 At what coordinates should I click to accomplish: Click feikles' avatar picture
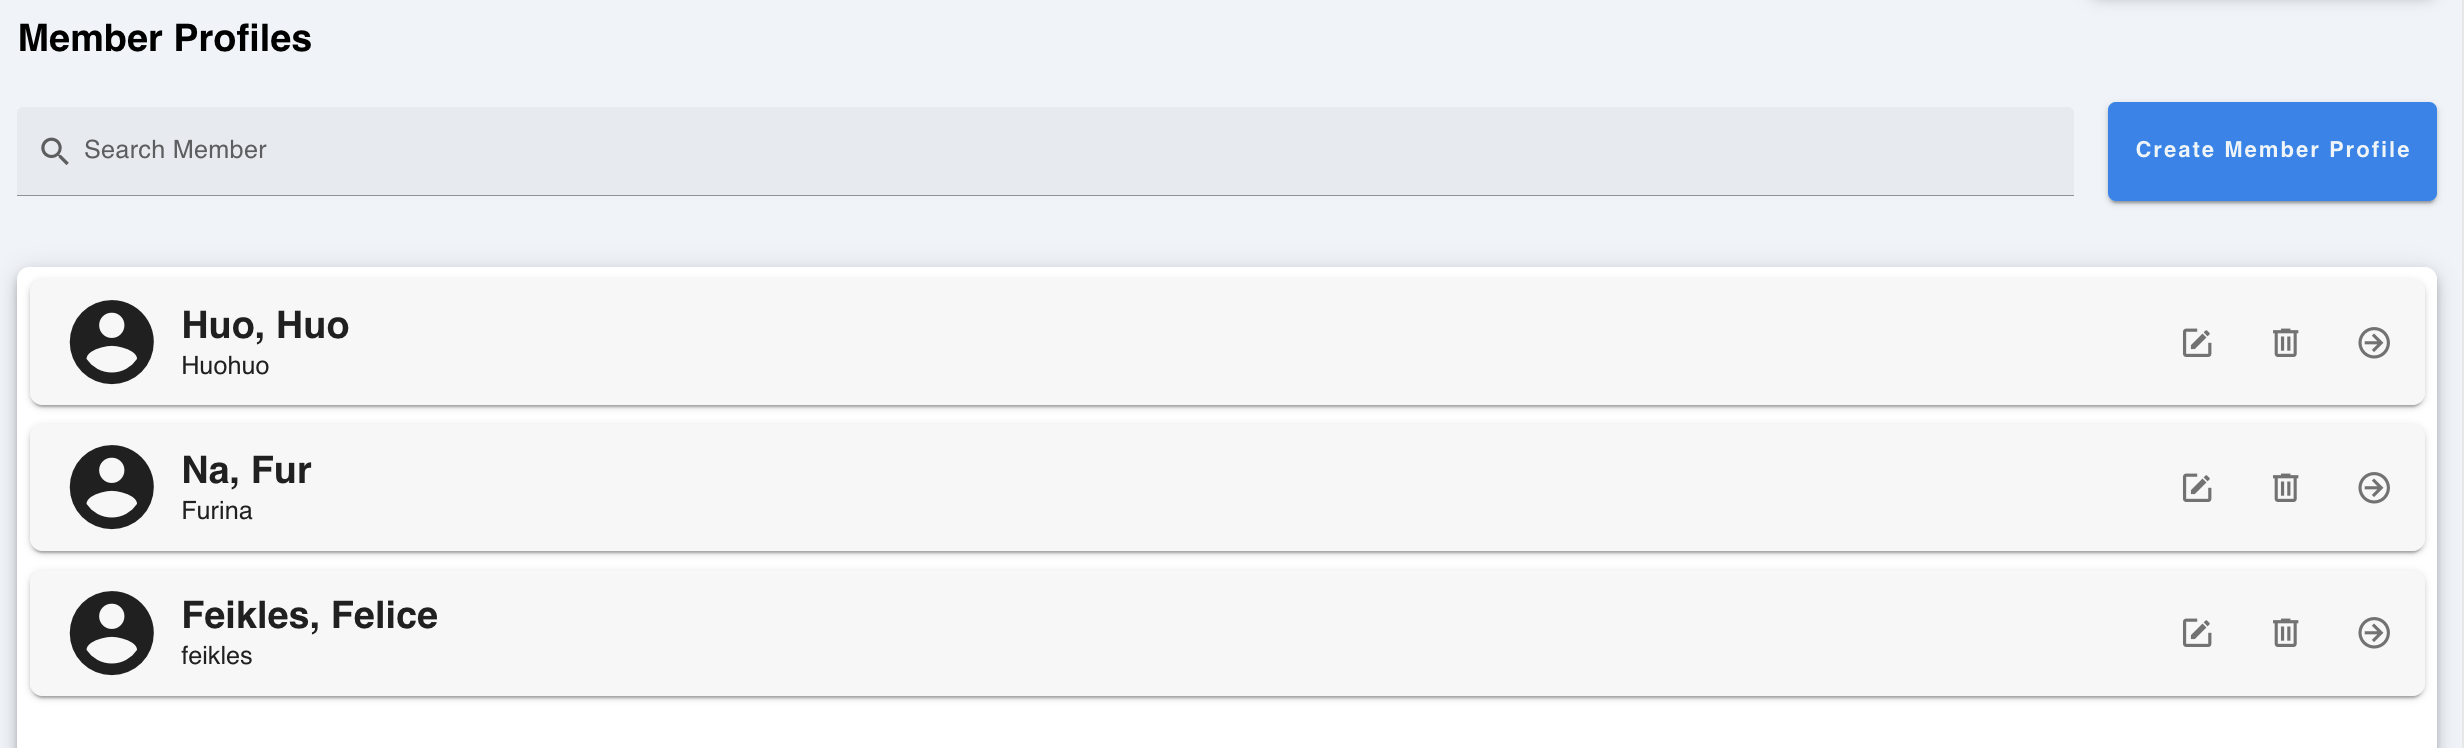click(x=111, y=632)
